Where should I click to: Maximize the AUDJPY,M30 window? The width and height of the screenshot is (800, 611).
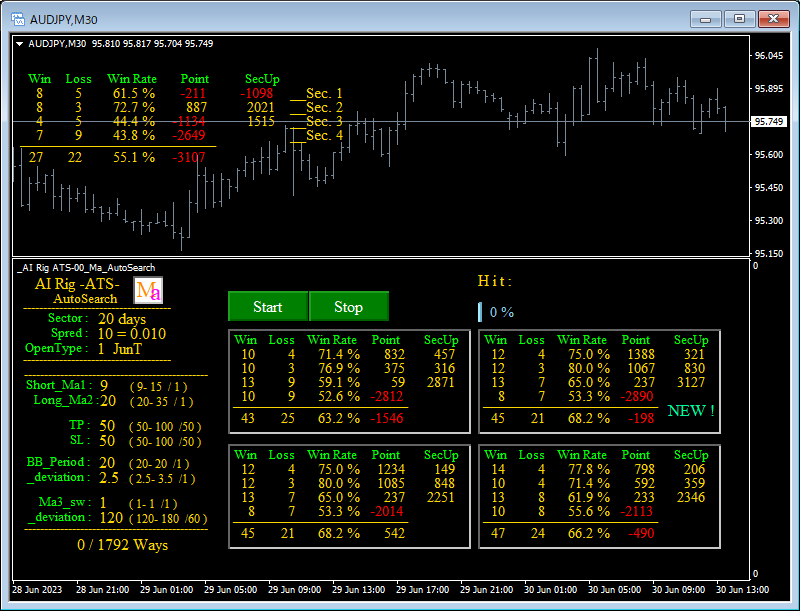739,19
